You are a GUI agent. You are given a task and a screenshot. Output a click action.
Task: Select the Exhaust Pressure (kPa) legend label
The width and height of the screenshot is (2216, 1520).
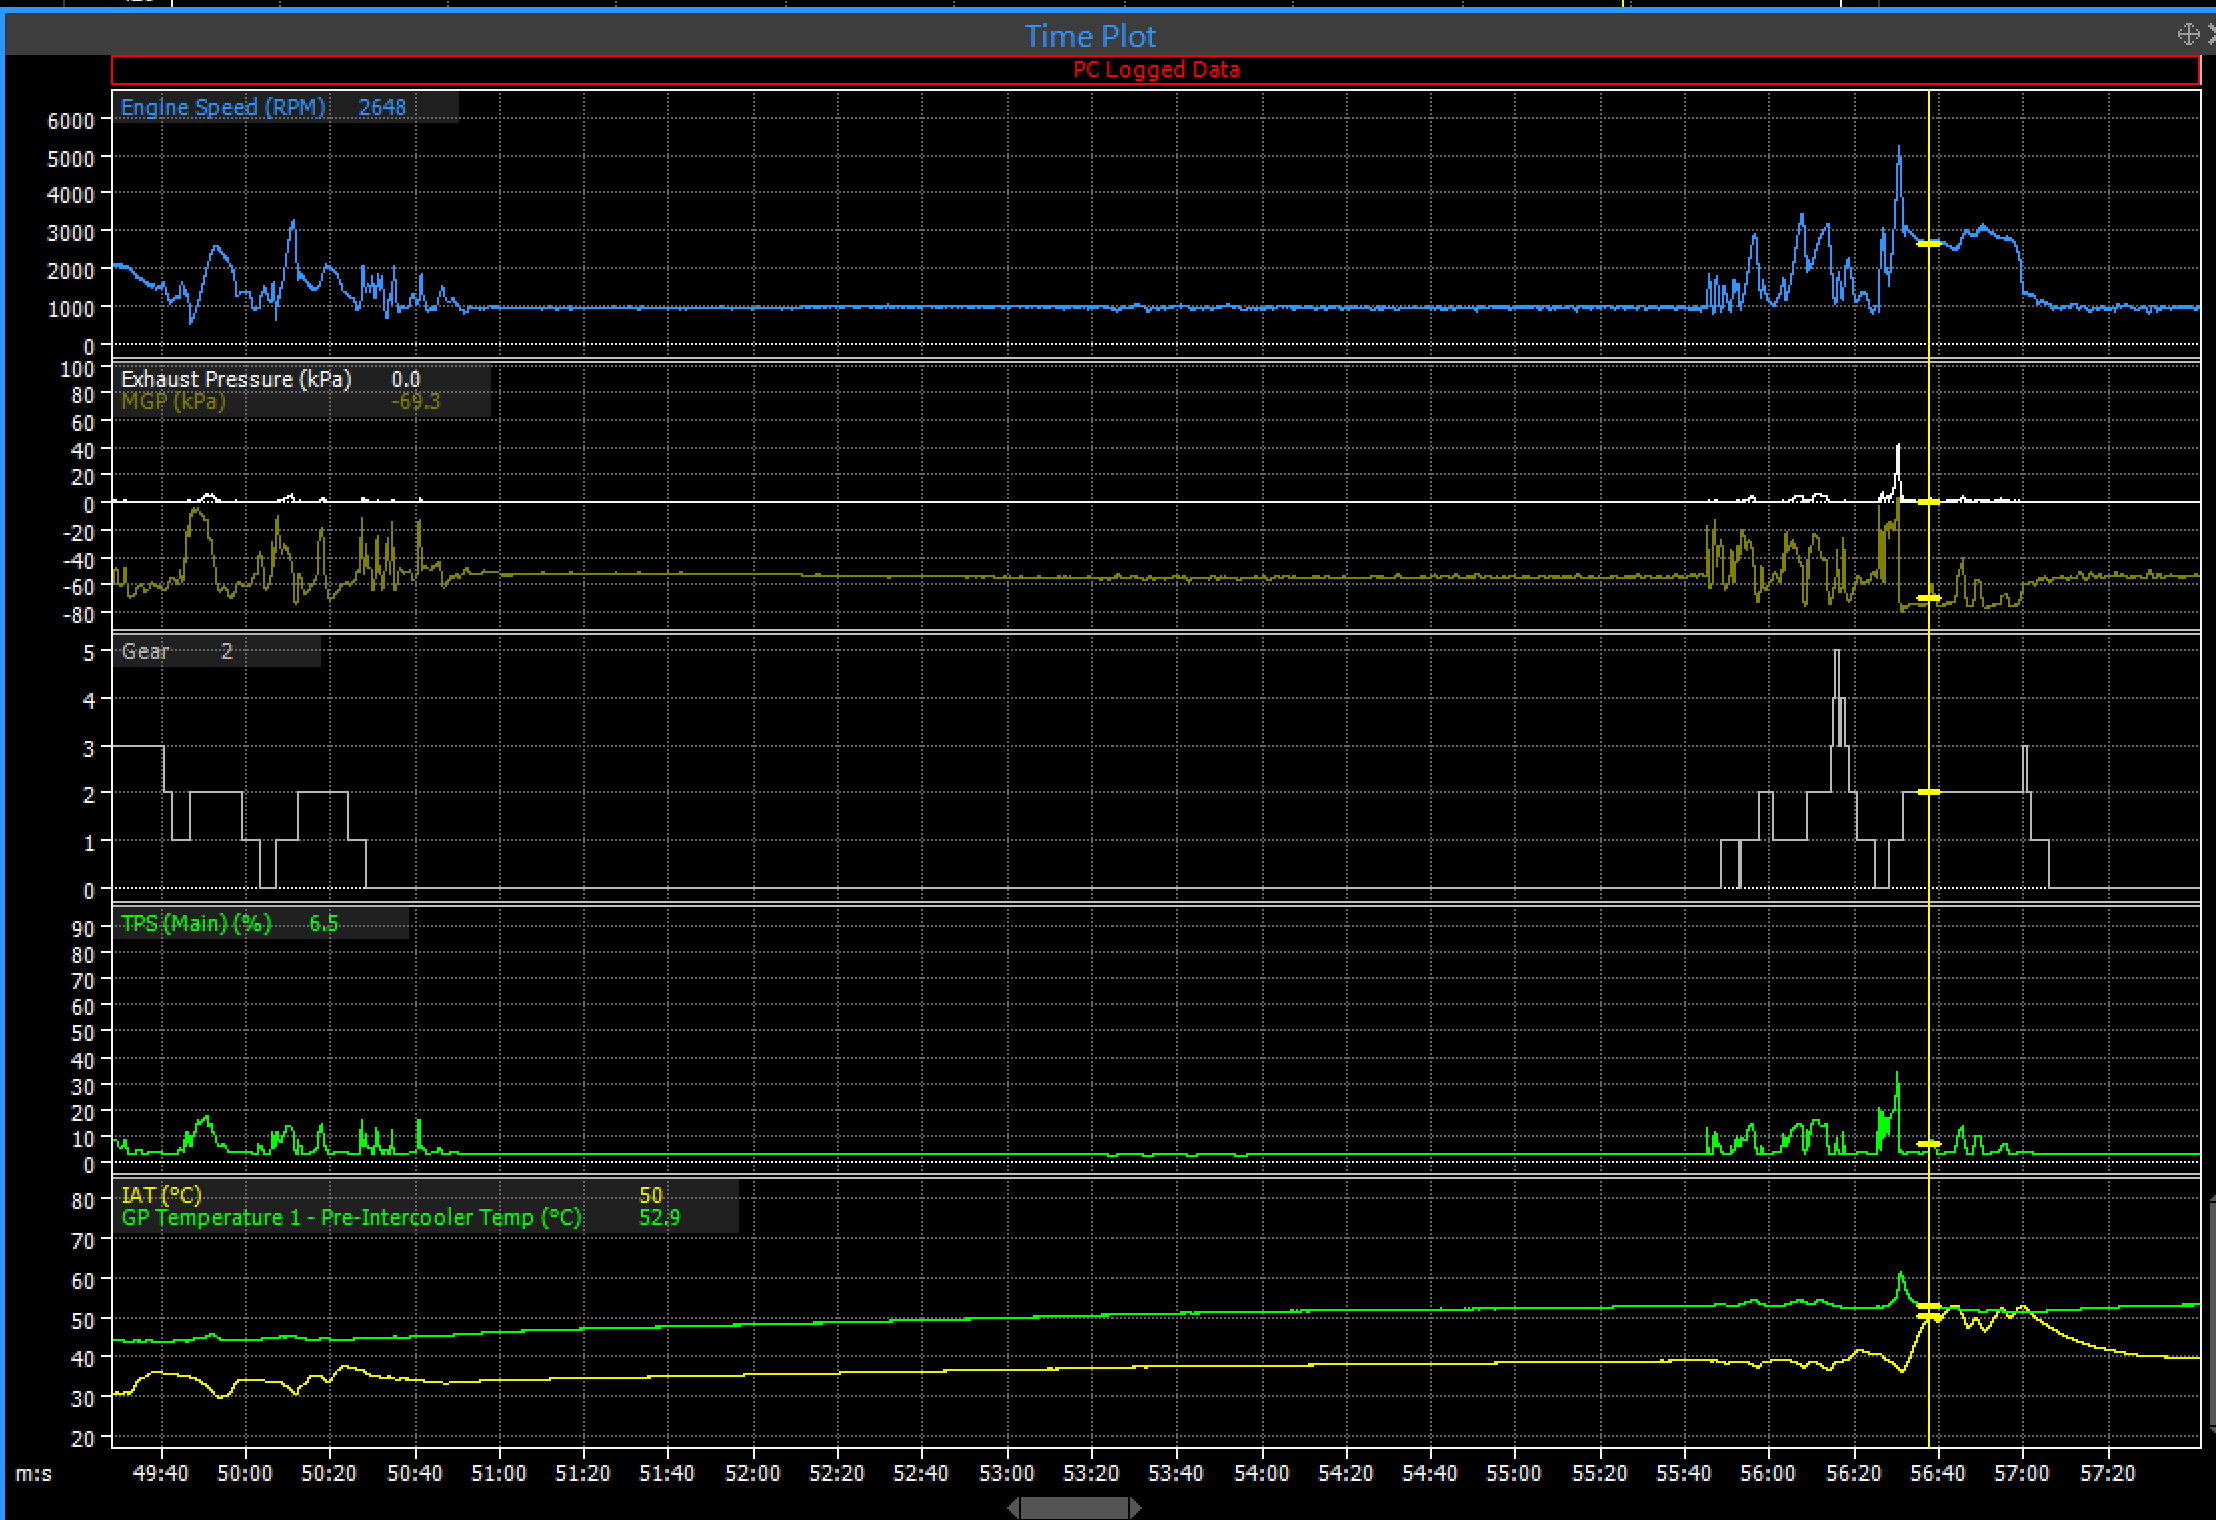[x=236, y=379]
